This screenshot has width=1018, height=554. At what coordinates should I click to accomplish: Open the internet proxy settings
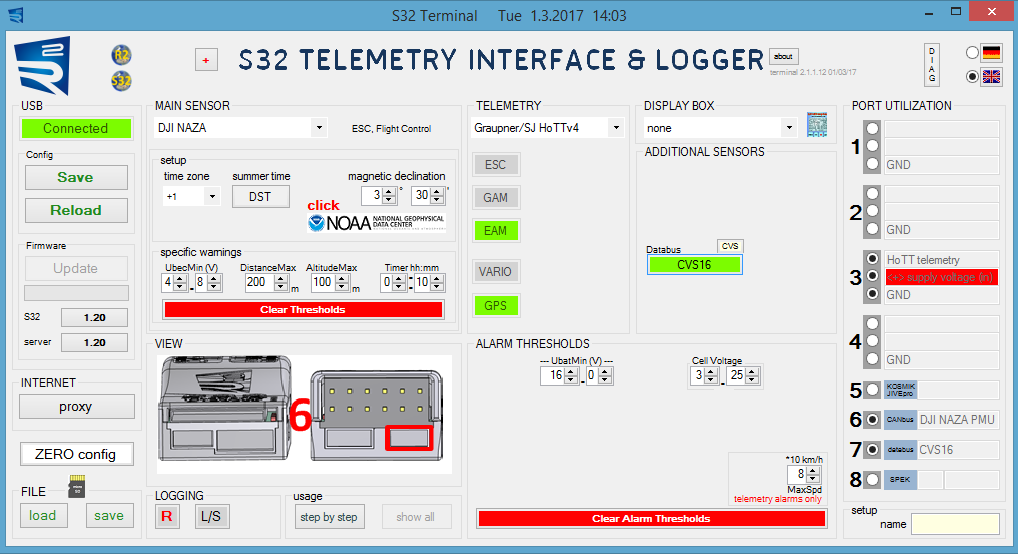click(77, 407)
